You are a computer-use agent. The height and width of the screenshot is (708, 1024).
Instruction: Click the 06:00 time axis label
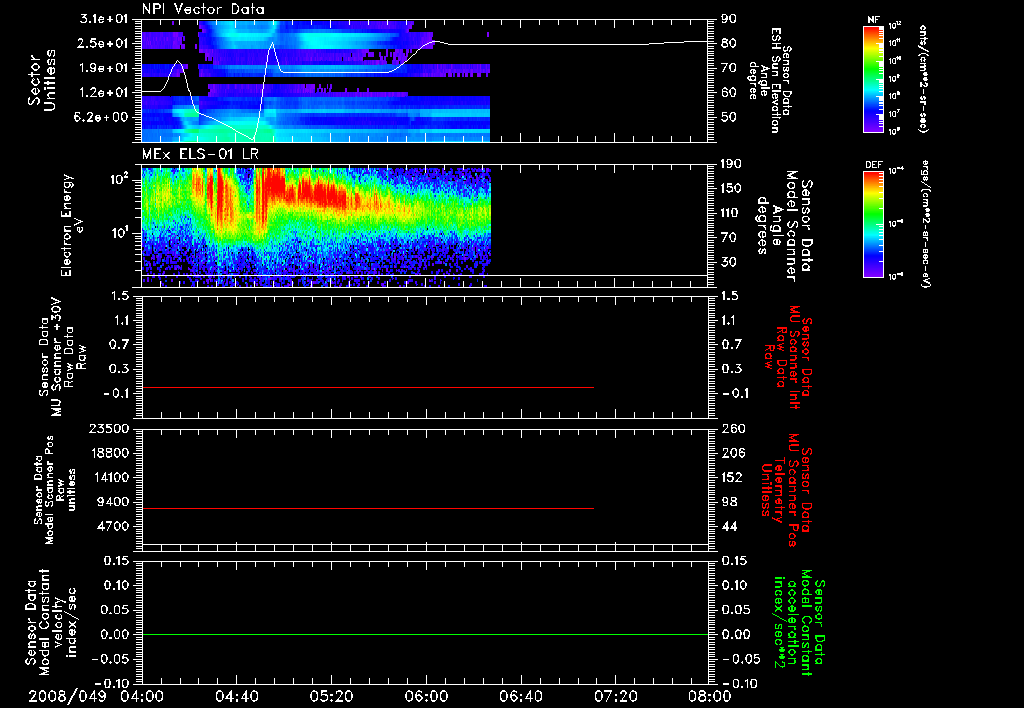426,696
